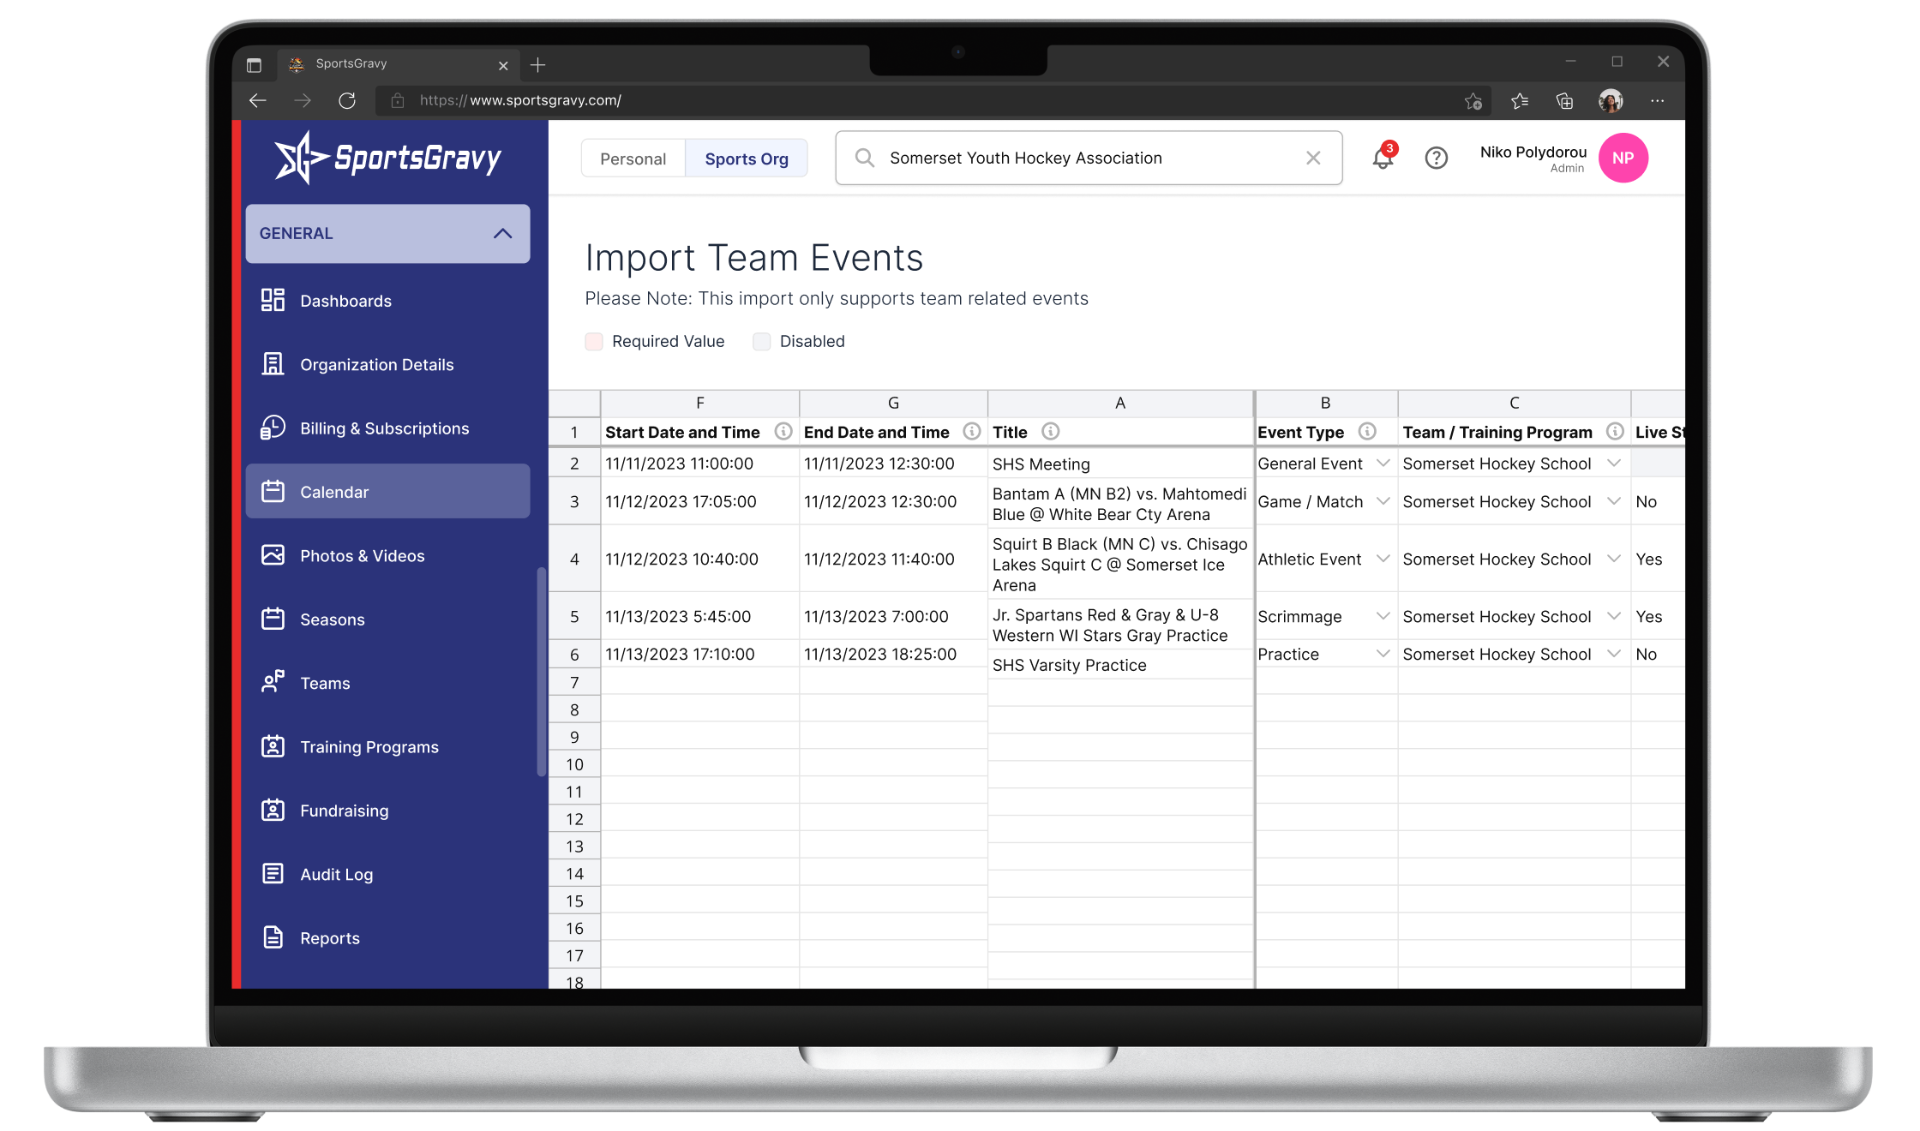Open the Dashboards sidebar icon

272,300
